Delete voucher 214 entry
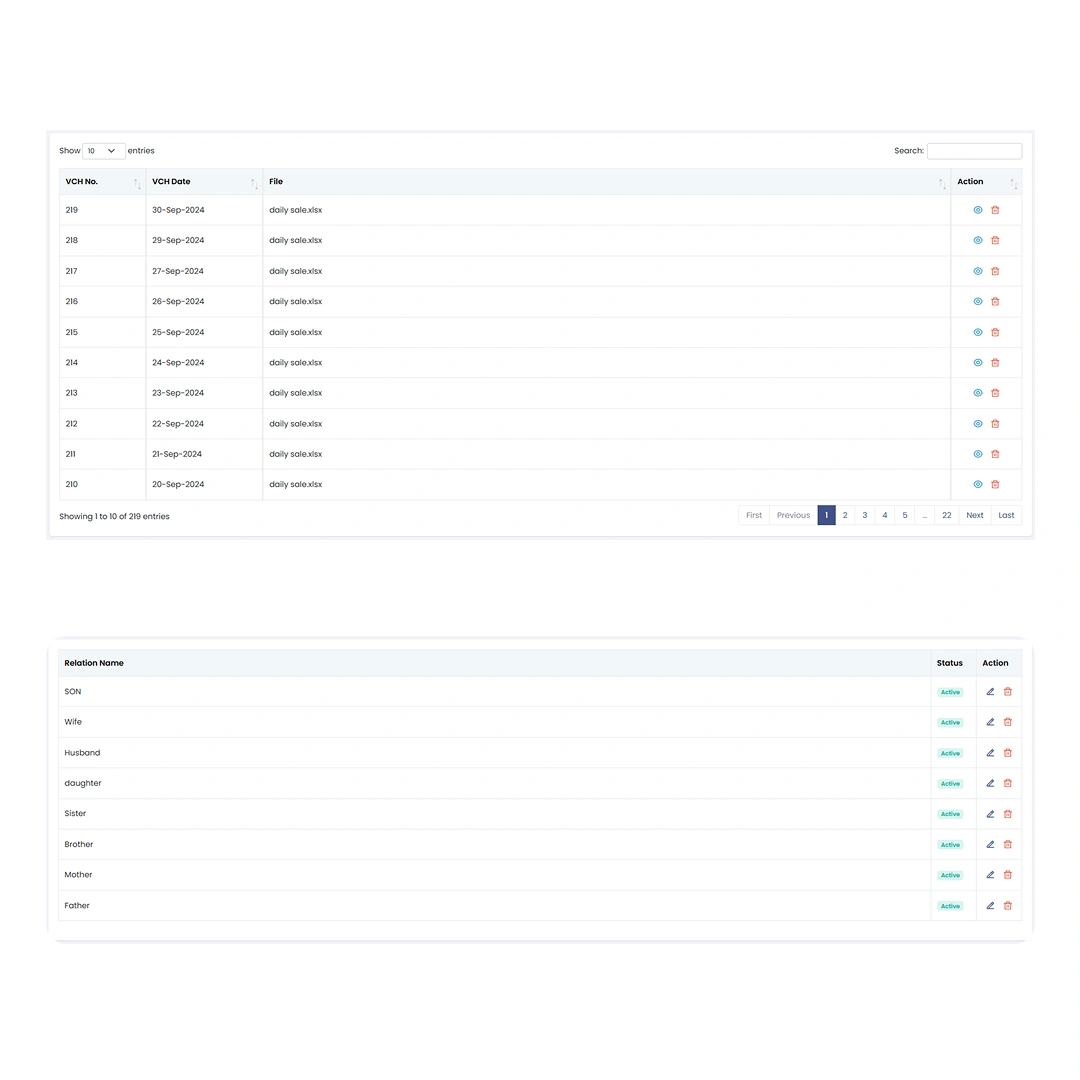1080x1080 pixels. tap(995, 362)
